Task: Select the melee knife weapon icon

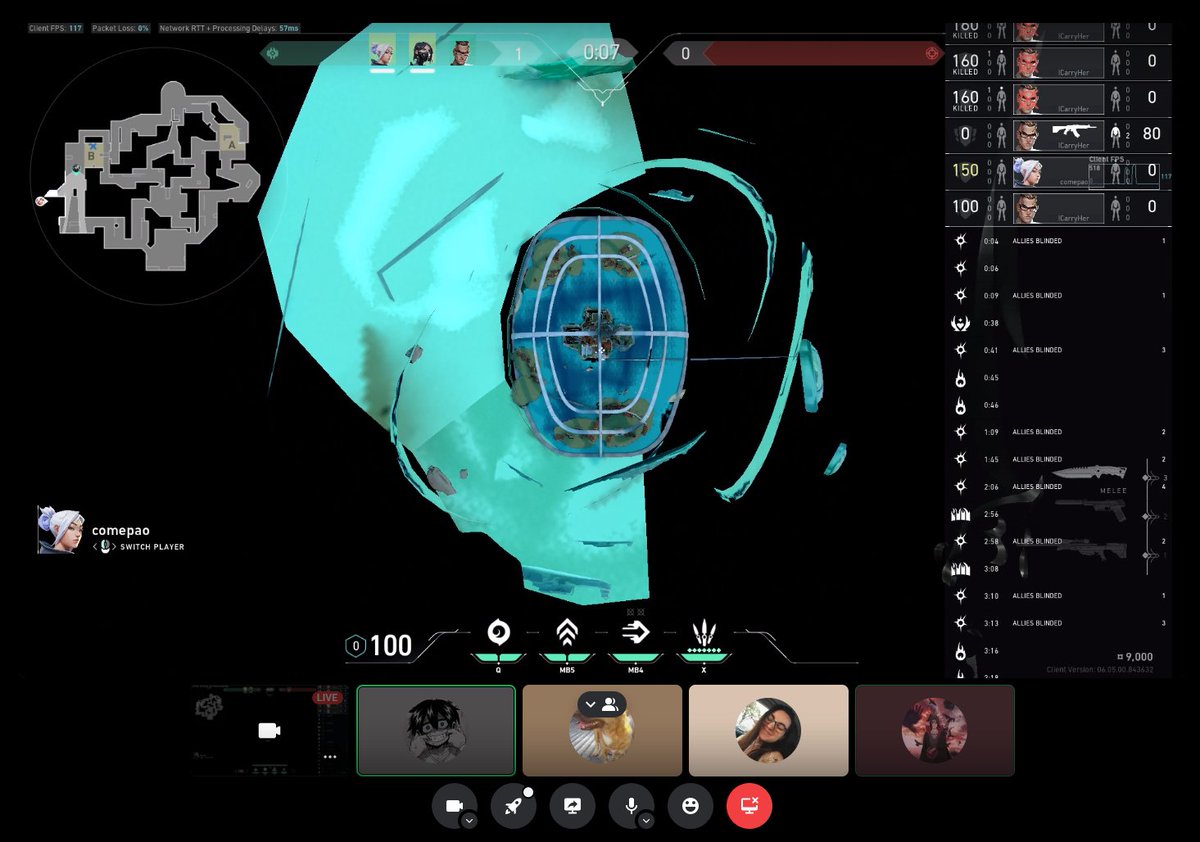Action: [1089, 473]
